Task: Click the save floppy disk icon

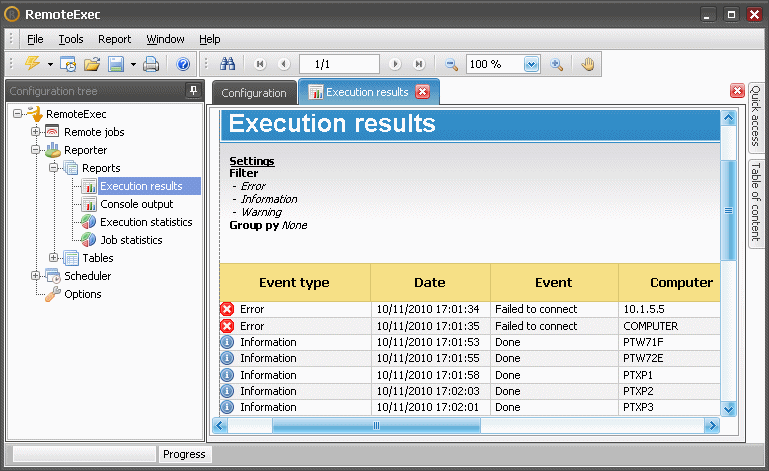Action: point(116,64)
